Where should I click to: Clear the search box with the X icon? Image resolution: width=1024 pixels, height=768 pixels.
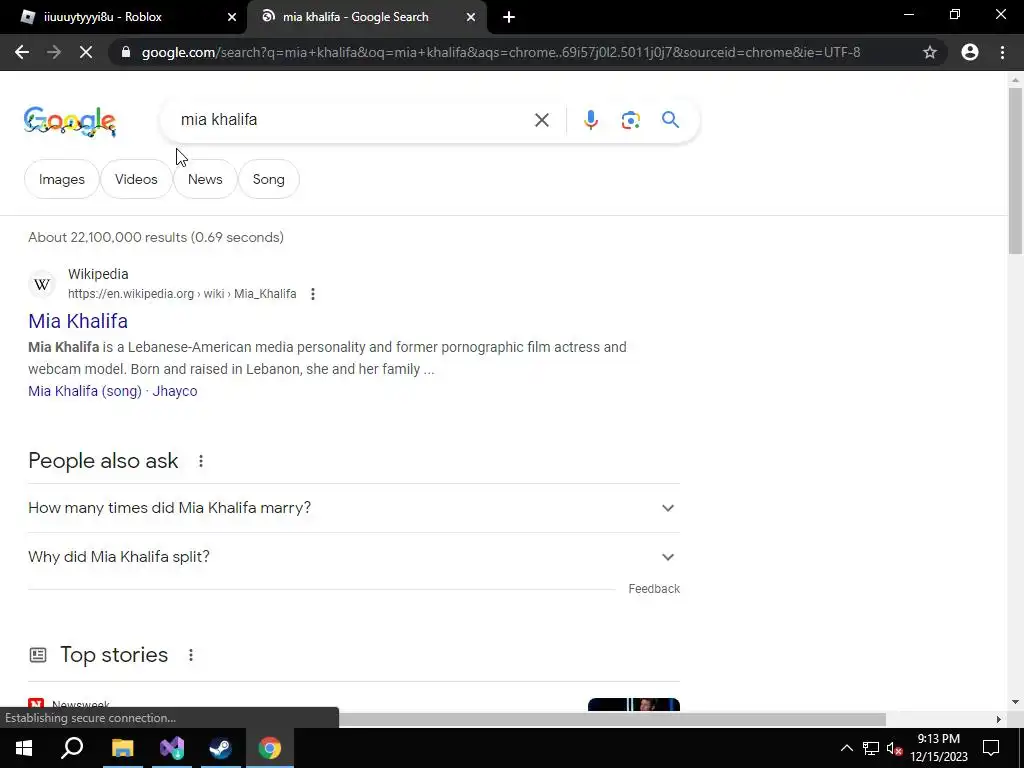(x=541, y=120)
